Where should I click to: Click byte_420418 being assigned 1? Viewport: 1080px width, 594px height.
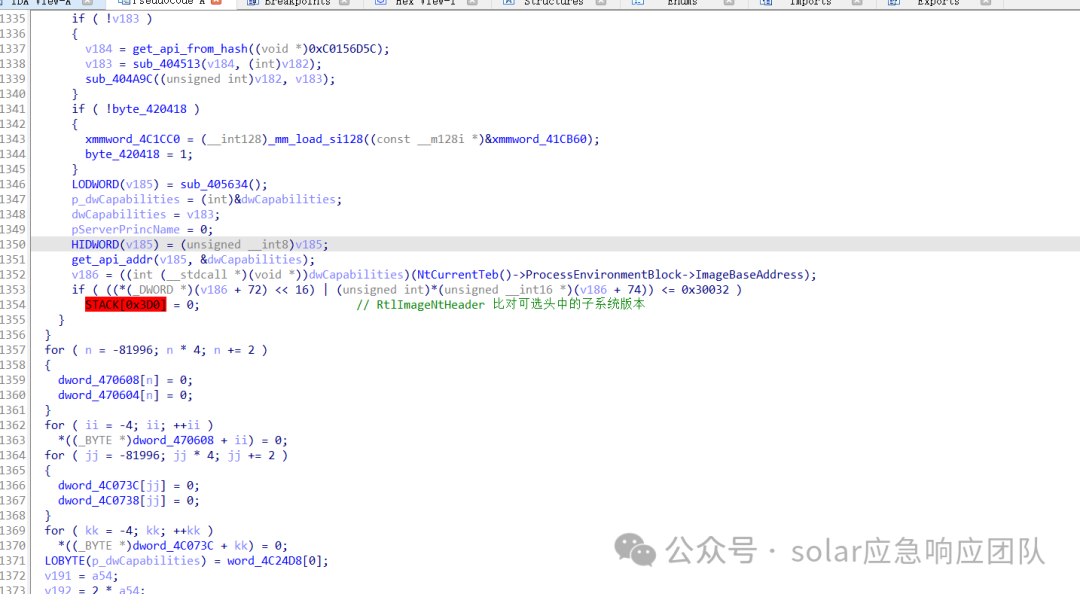[123, 154]
